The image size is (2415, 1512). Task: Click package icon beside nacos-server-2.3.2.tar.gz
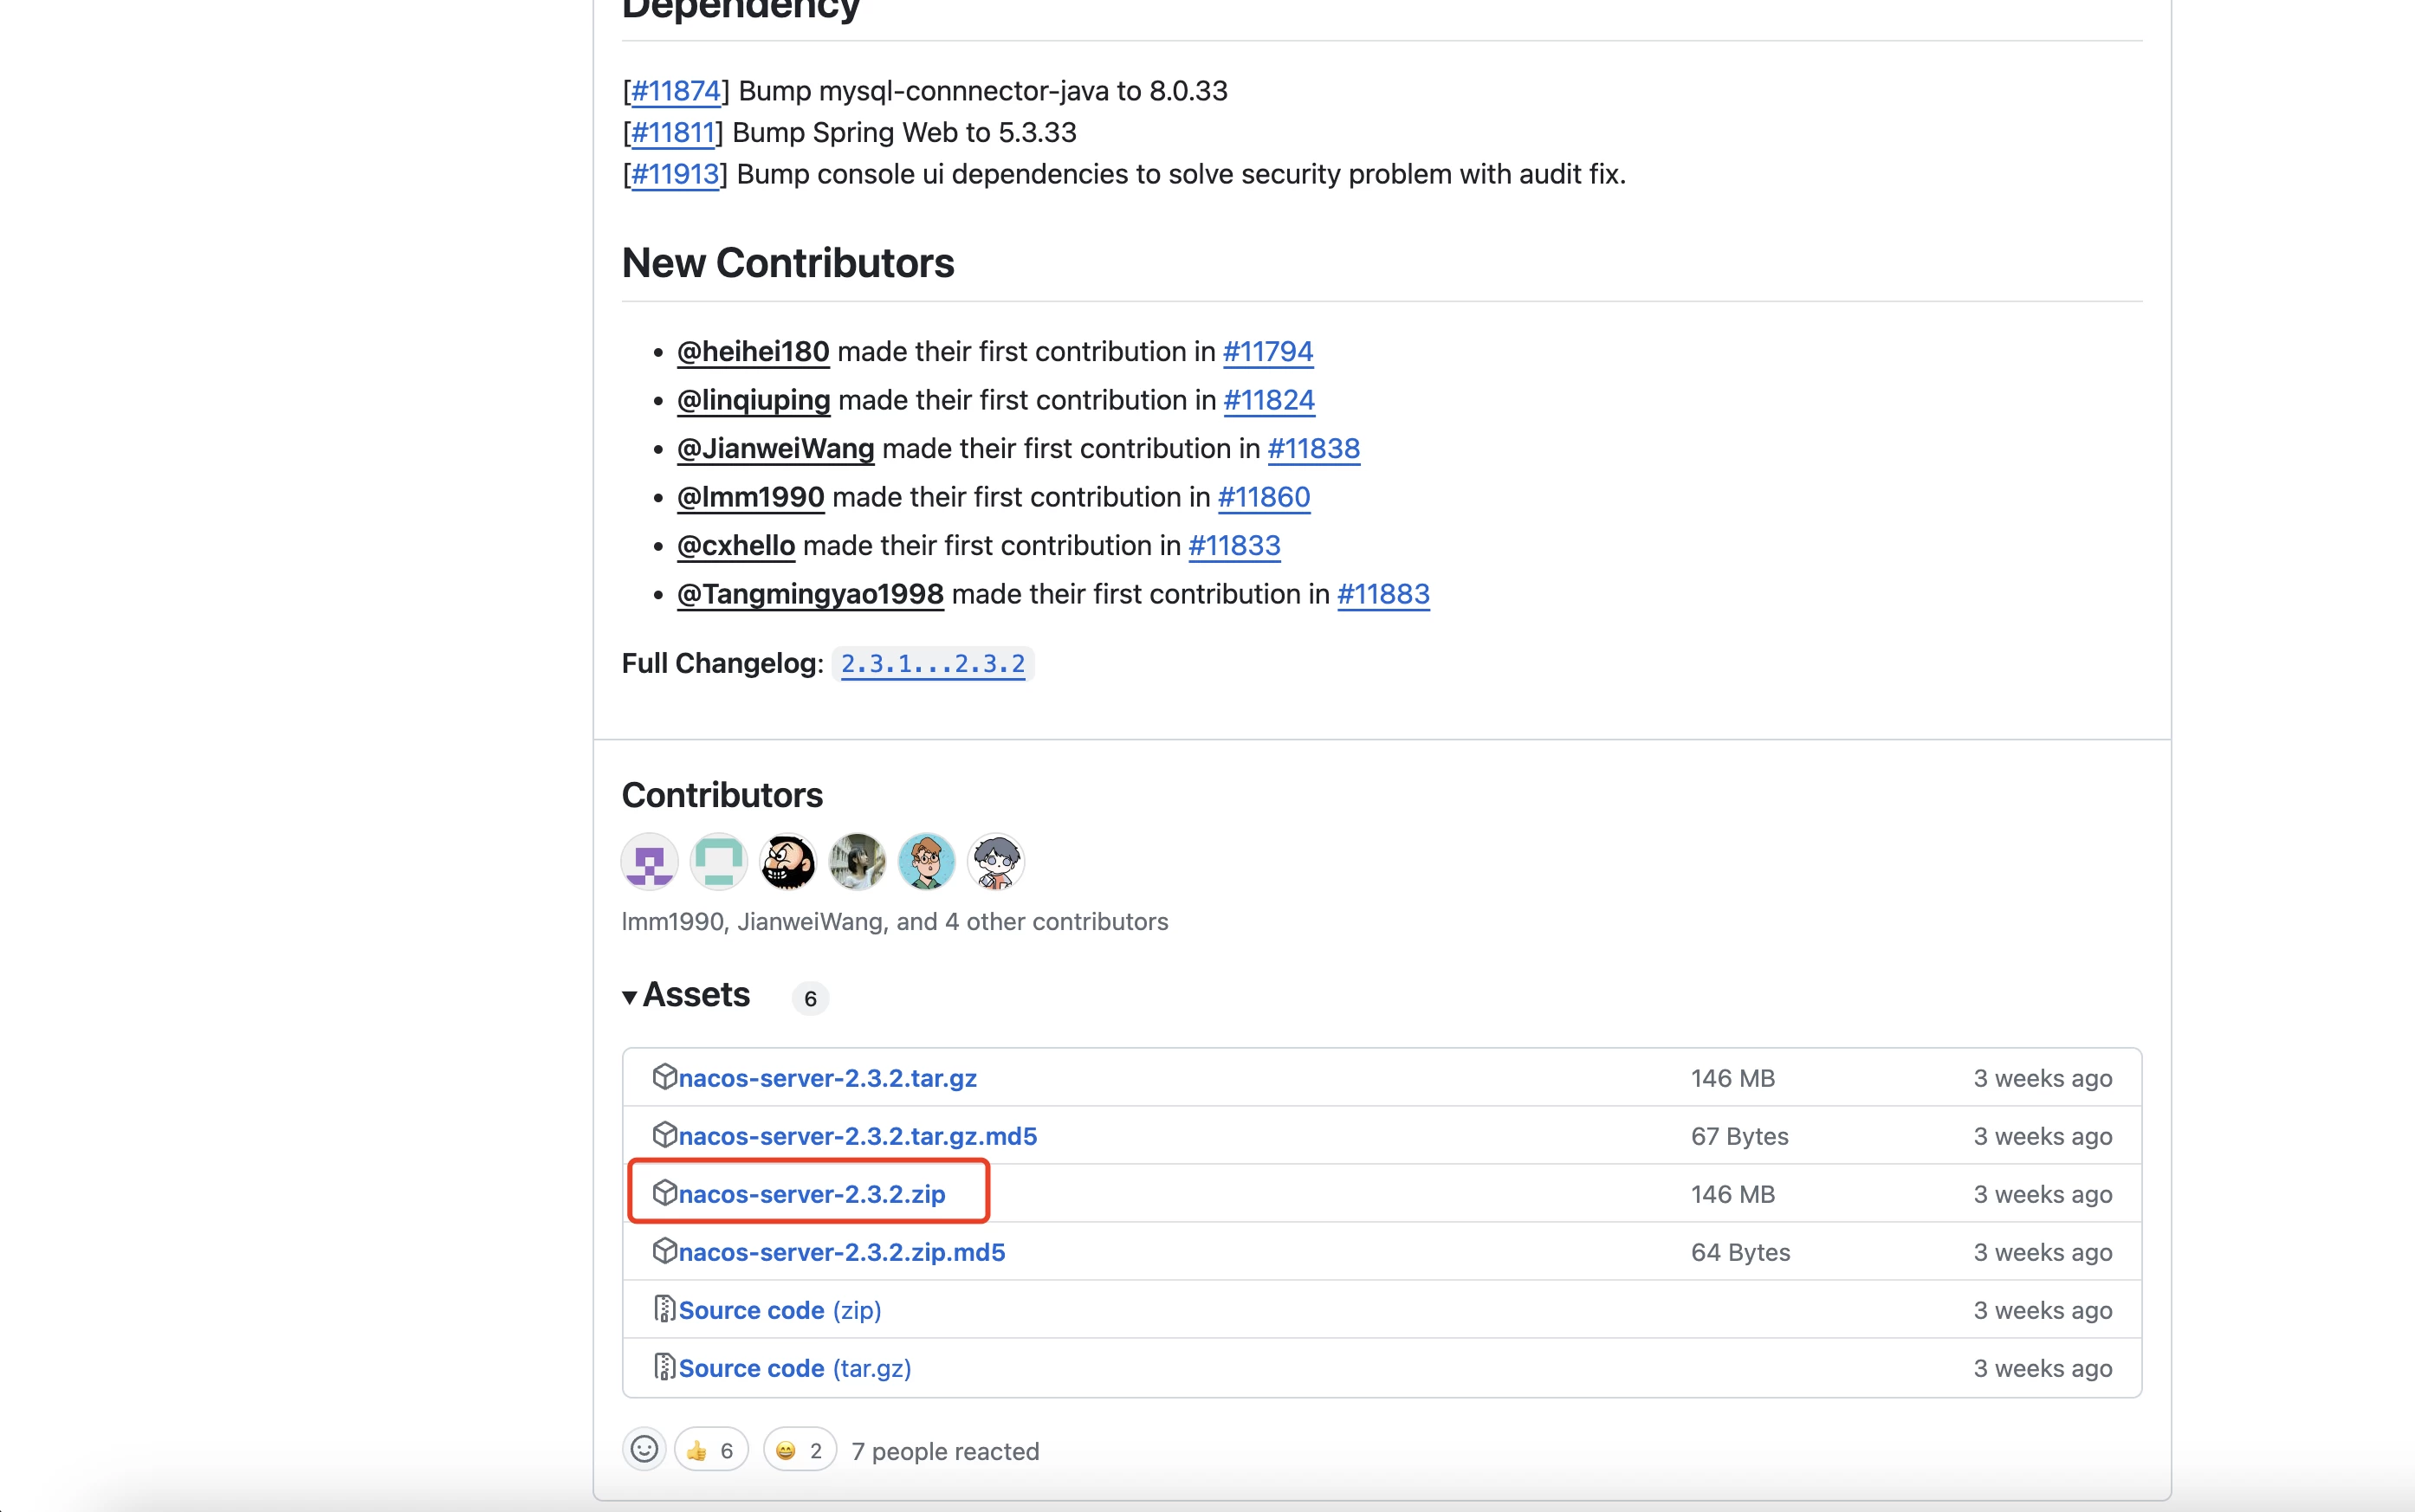tap(665, 1077)
